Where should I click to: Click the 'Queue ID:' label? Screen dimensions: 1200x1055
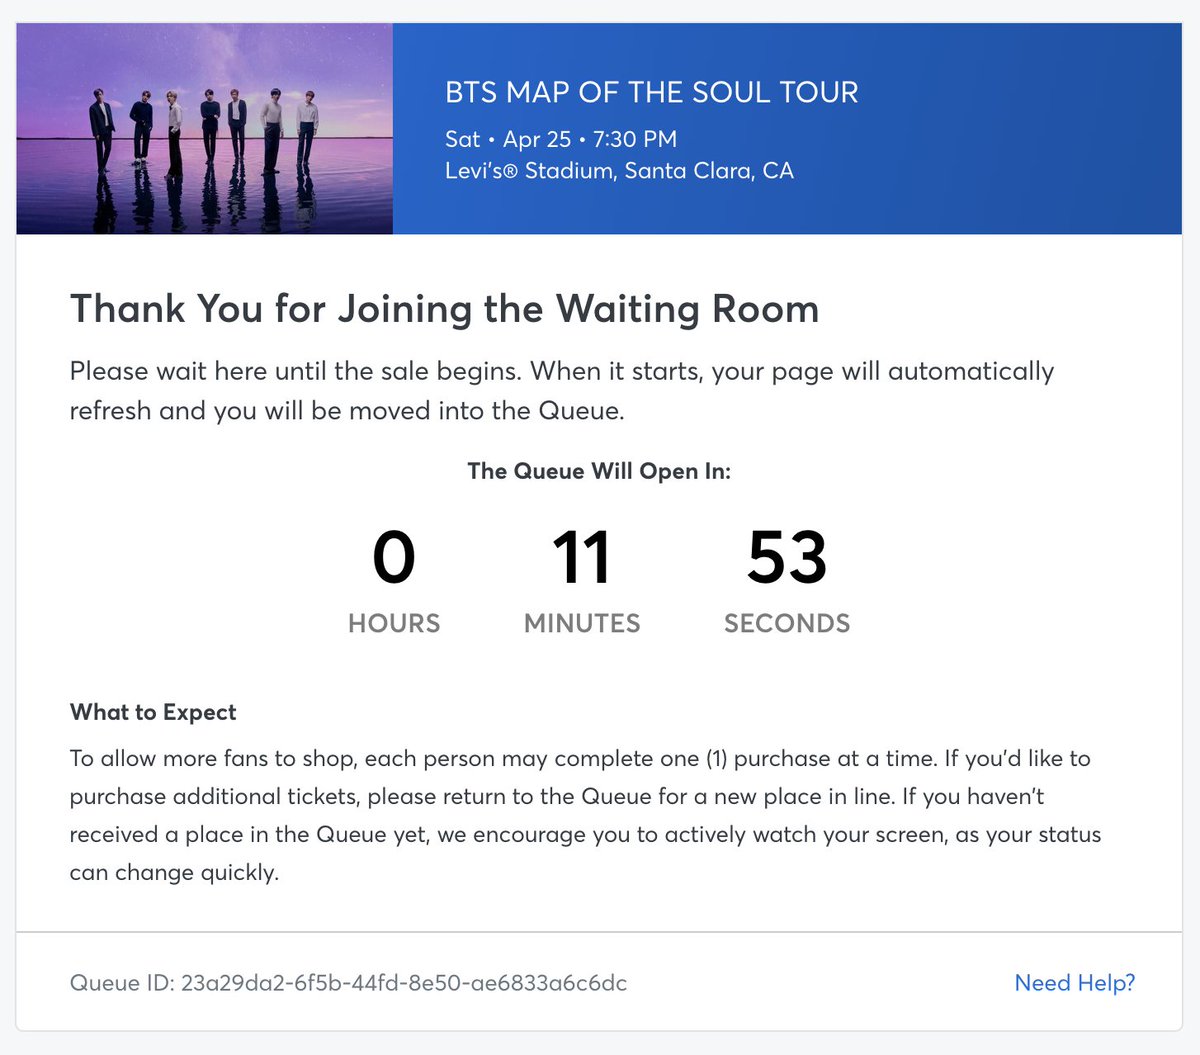click(122, 983)
